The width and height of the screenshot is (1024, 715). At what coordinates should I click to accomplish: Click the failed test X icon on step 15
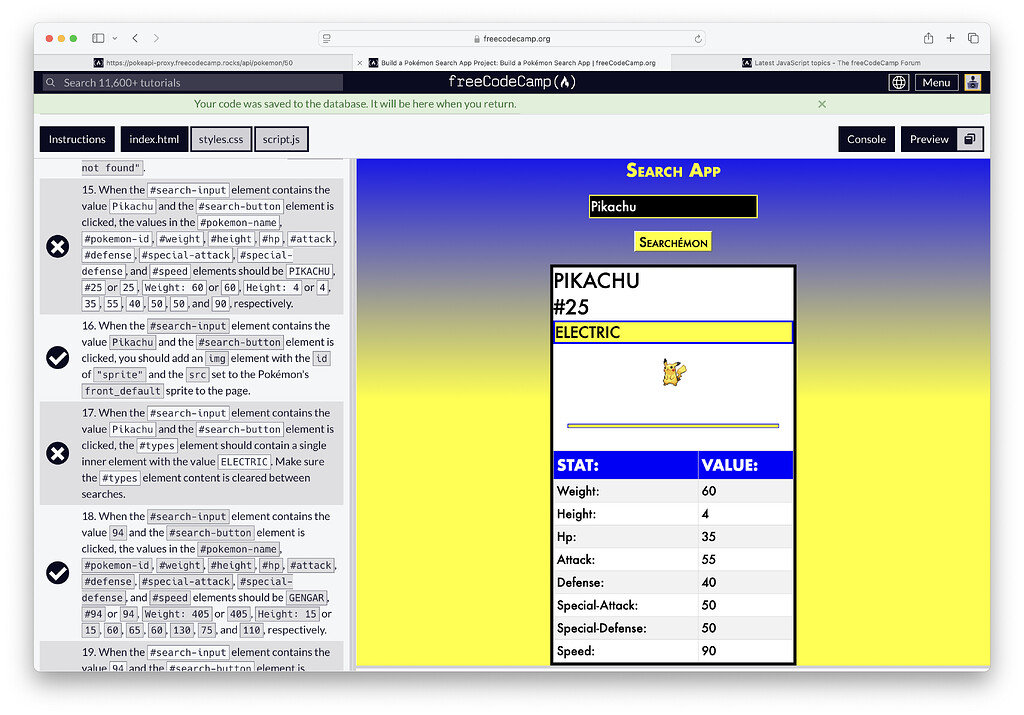pyautogui.click(x=57, y=246)
